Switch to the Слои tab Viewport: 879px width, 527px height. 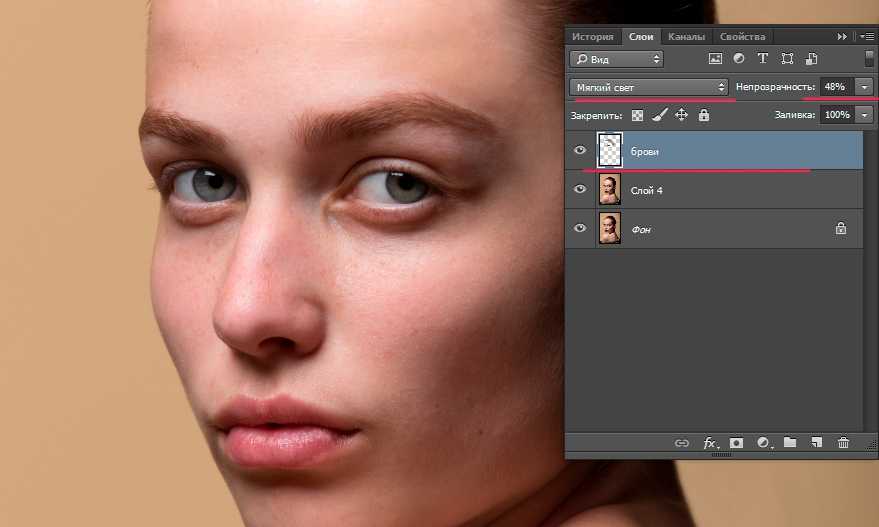click(x=641, y=36)
